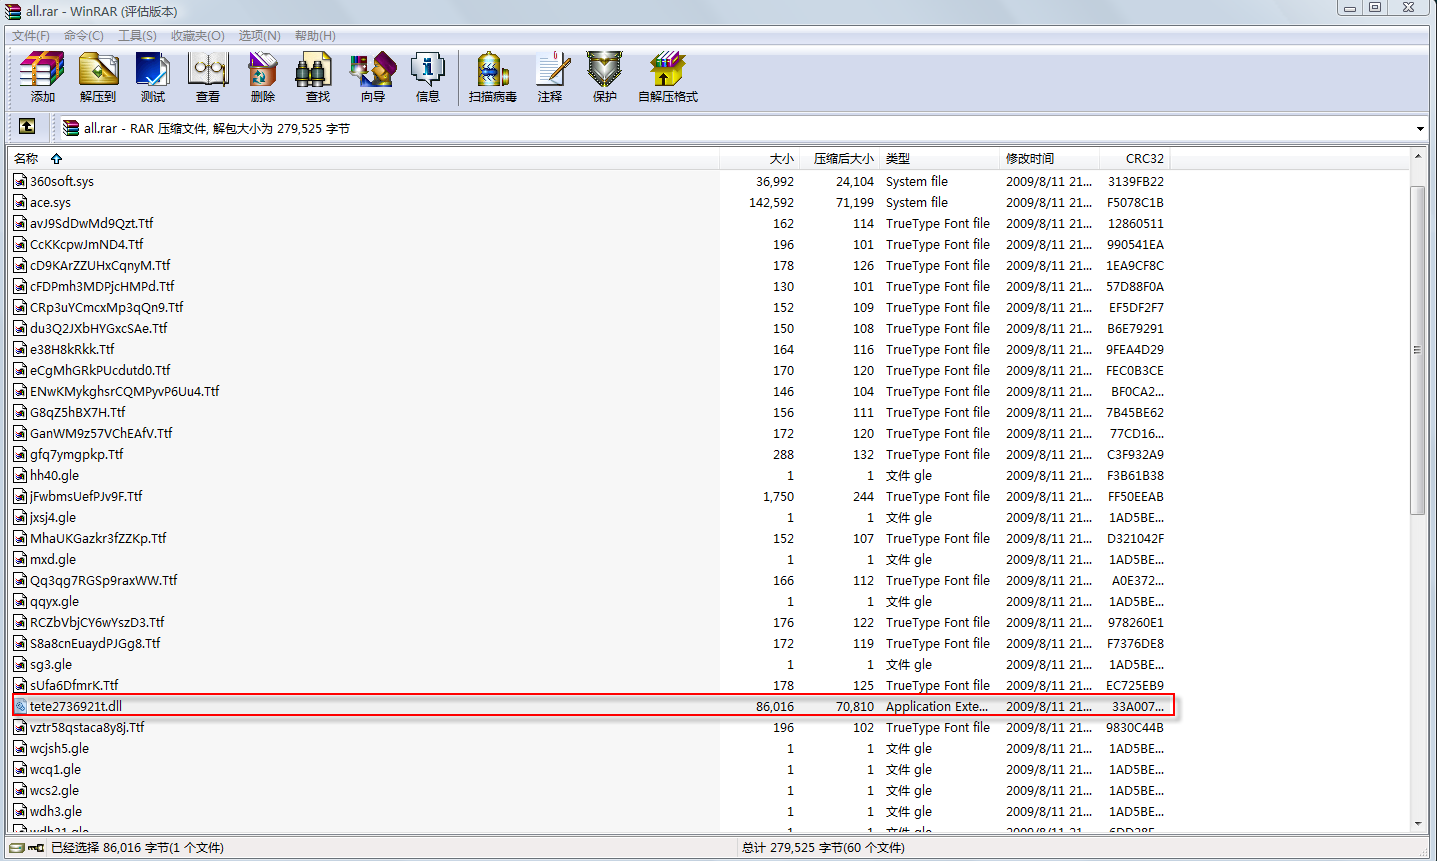Select file du3Q2JXbHYGxcSAe.Ttf
Image resolution: width=1437 pixels, height=861 pixels.
[x=98, y=328]
